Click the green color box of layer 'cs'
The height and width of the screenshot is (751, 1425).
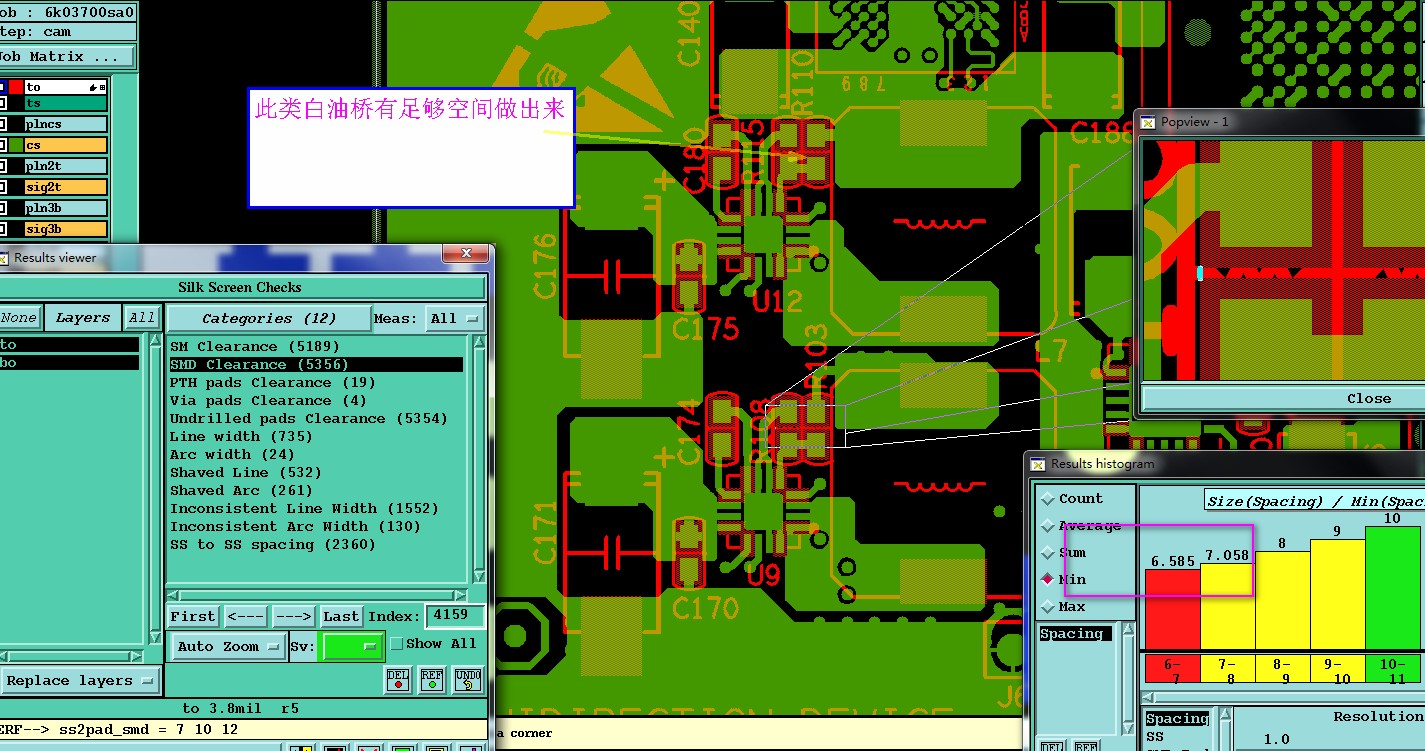pos(16,145)
